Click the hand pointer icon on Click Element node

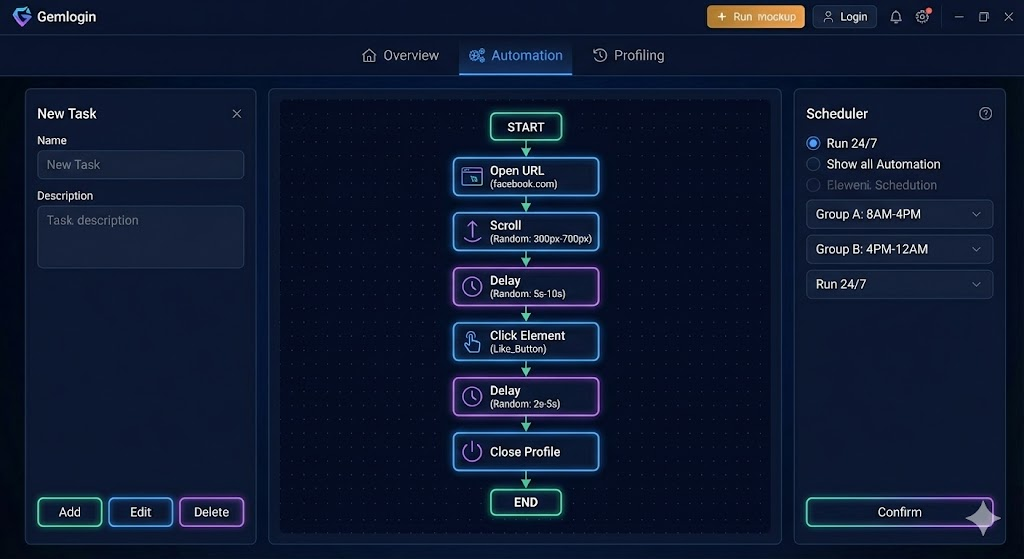click(x=472, y=342)
